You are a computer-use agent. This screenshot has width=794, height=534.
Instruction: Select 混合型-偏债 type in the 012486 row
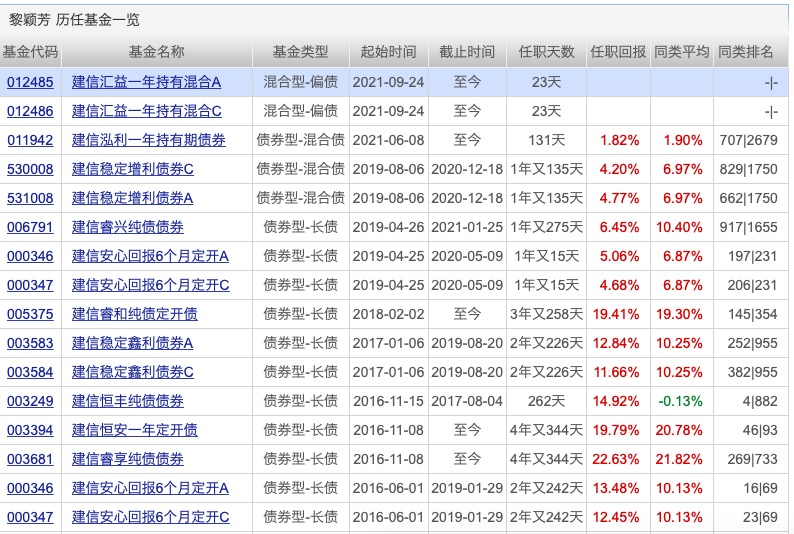(301, 111)
